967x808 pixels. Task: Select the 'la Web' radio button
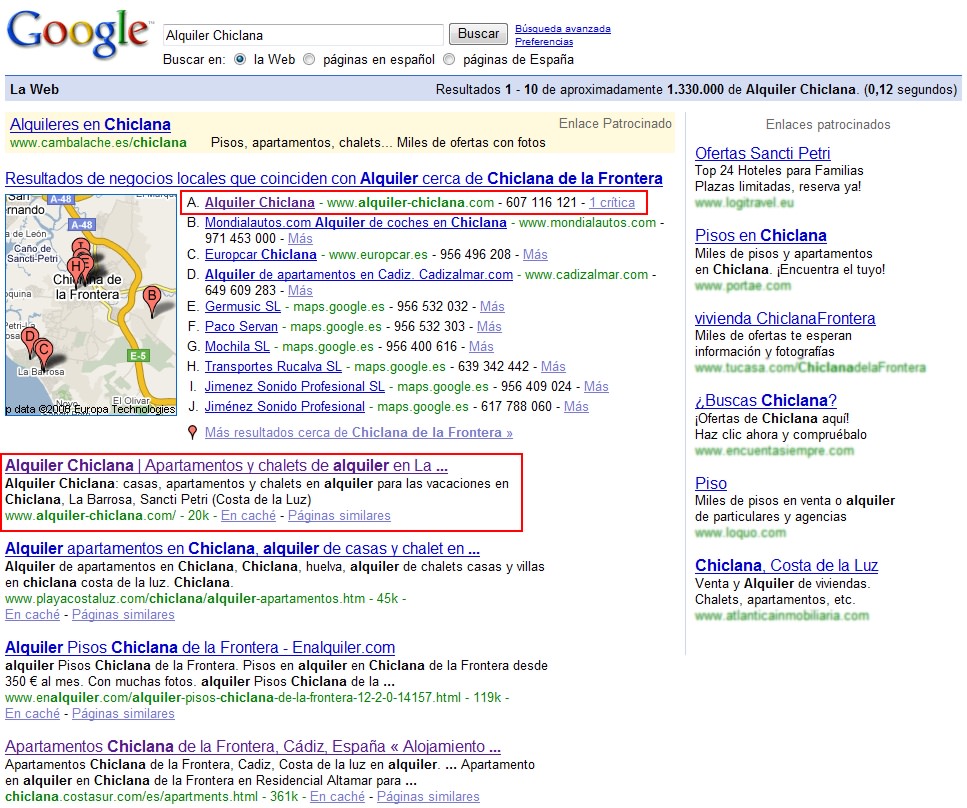pyautogui.click(x=240, y=59)
